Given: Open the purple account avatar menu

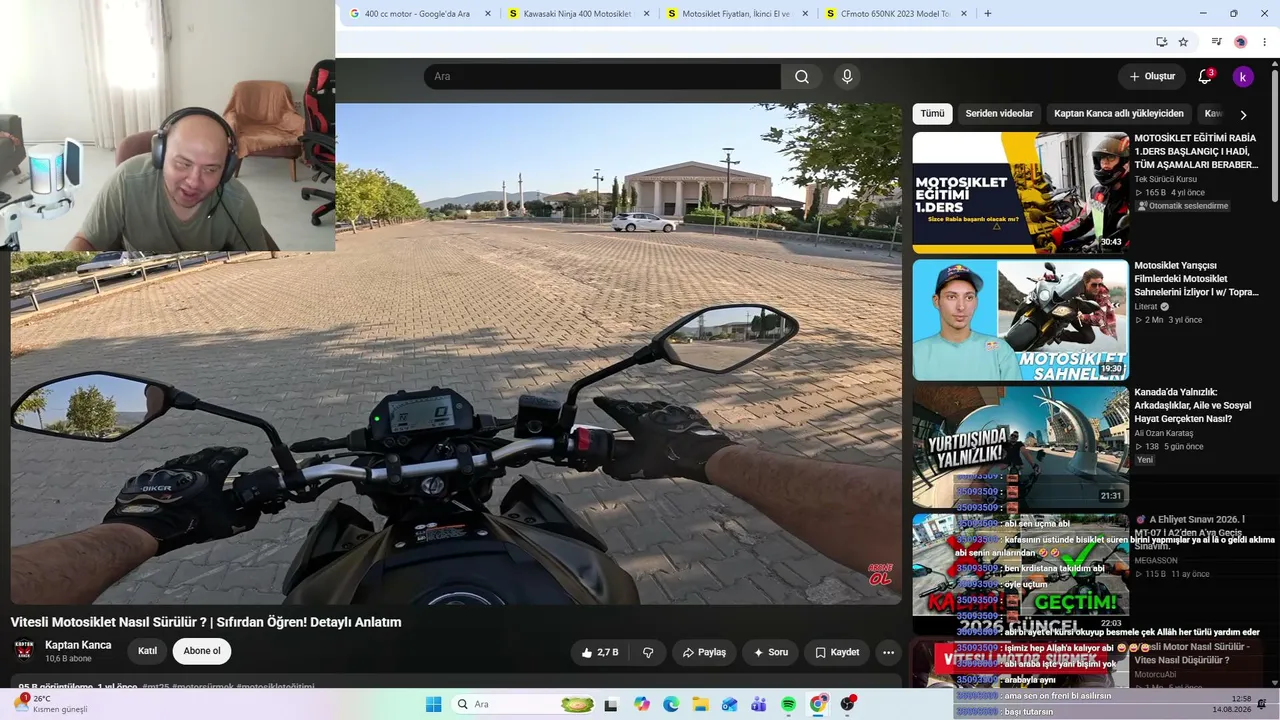Looking at the screenshot, I should pyautogui.click(x=1243, y=77).
